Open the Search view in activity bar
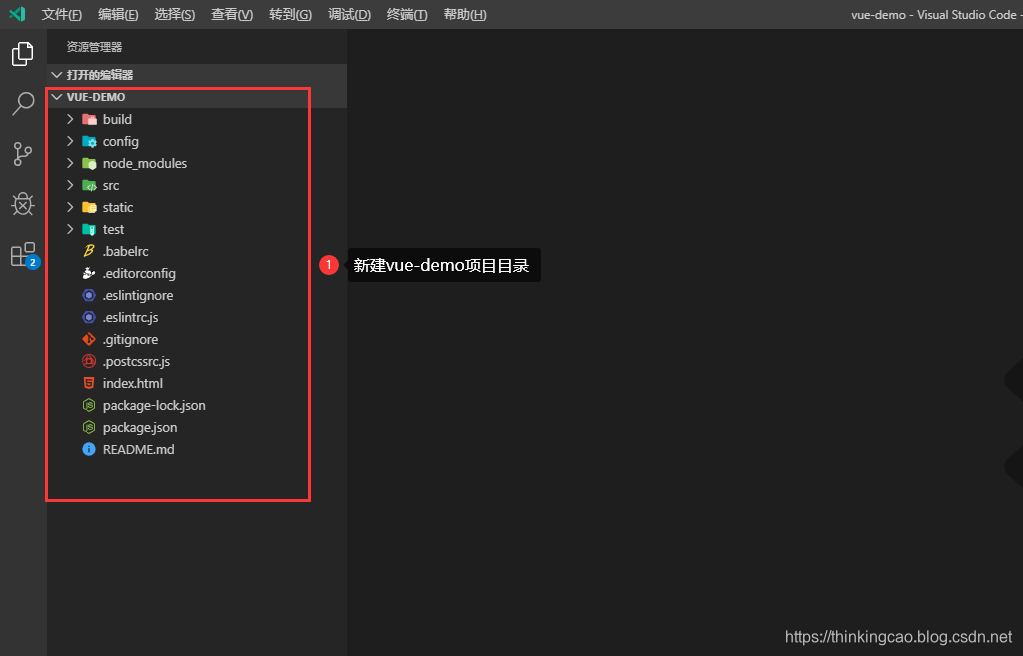Viewport: 1023px width, 656px height. pos(23,104)
